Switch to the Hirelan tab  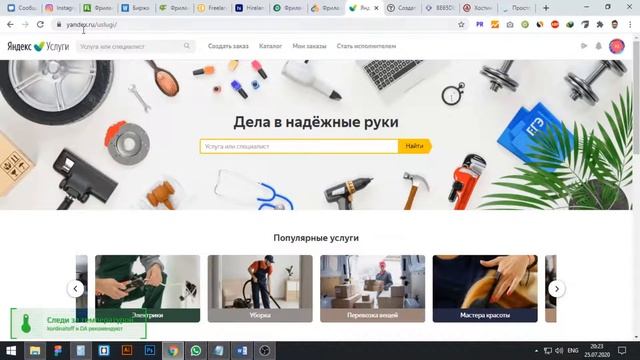coord(250,8)
